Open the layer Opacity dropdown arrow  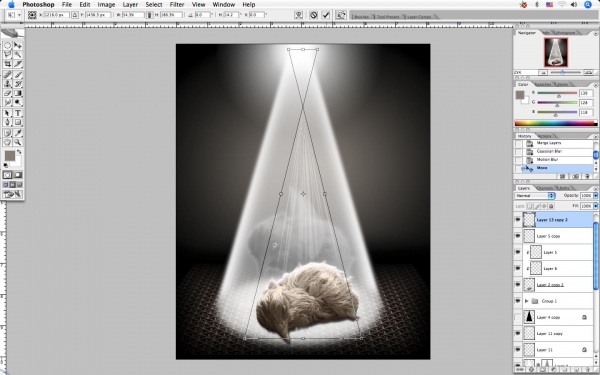coord(595,196)
